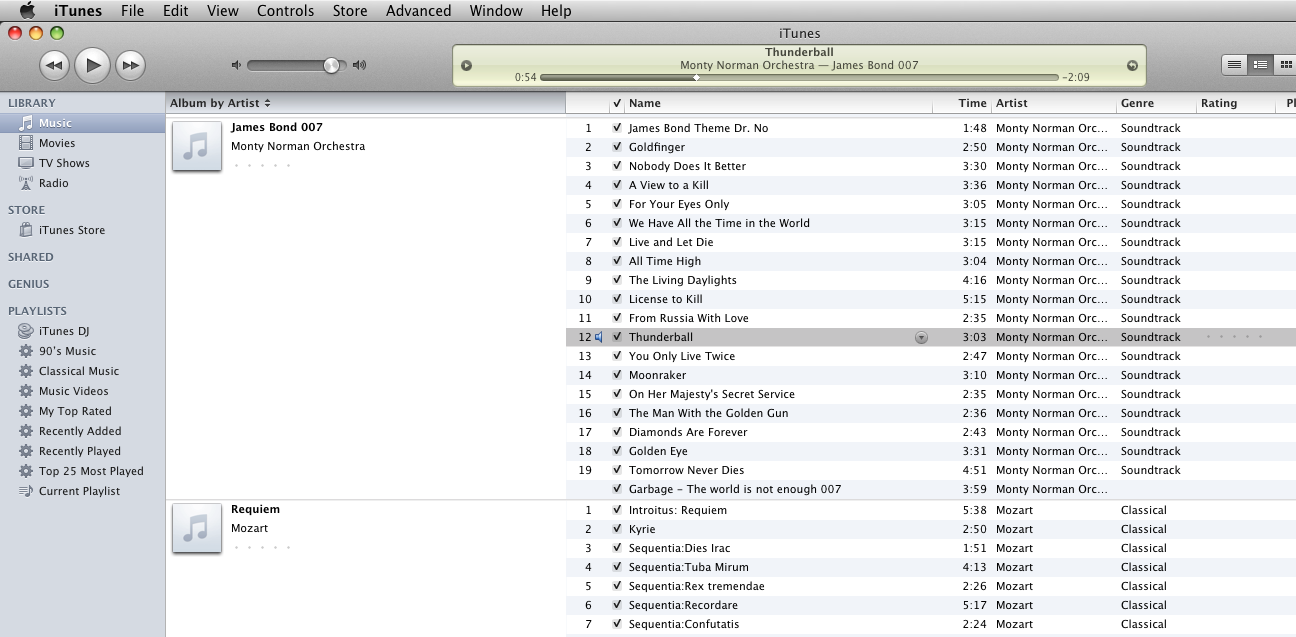Open the File menu
This screenshot has width=1296, height=637.
click(132, 10)
